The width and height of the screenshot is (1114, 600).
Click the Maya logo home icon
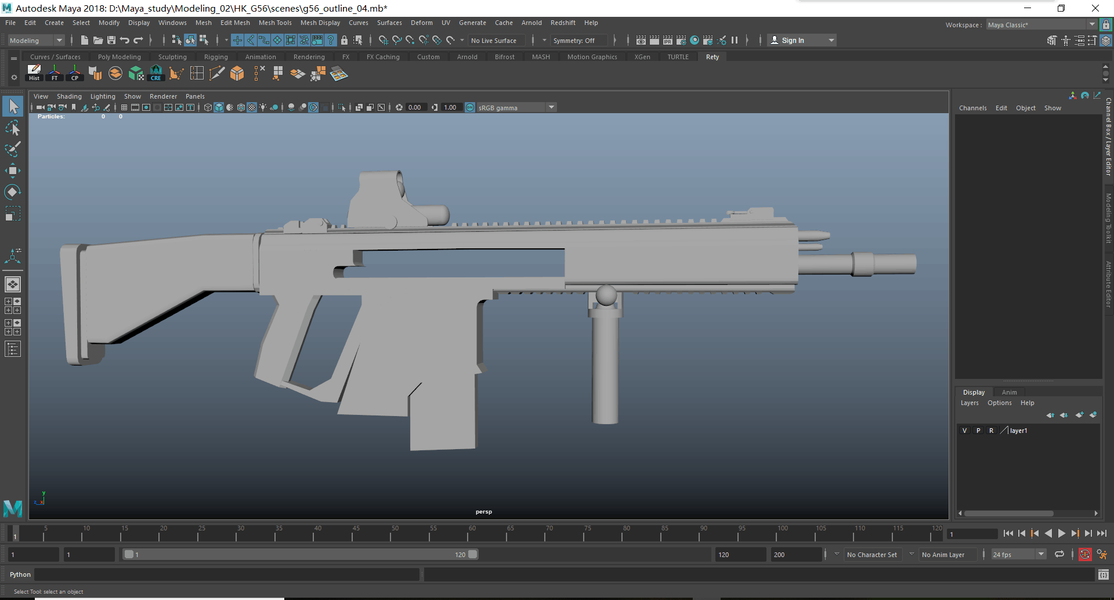[x=13, y=508]
